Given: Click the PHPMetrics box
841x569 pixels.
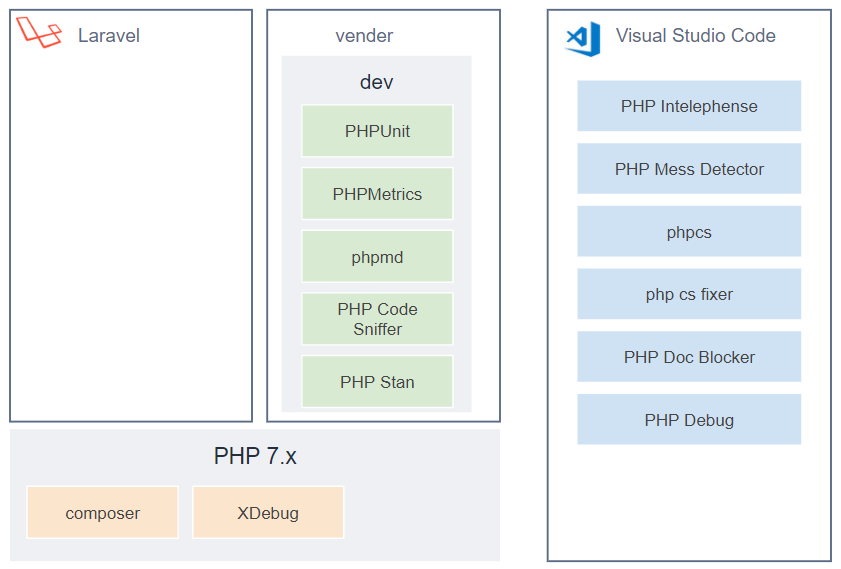Looking at the screenshot, I should point(377,194).
